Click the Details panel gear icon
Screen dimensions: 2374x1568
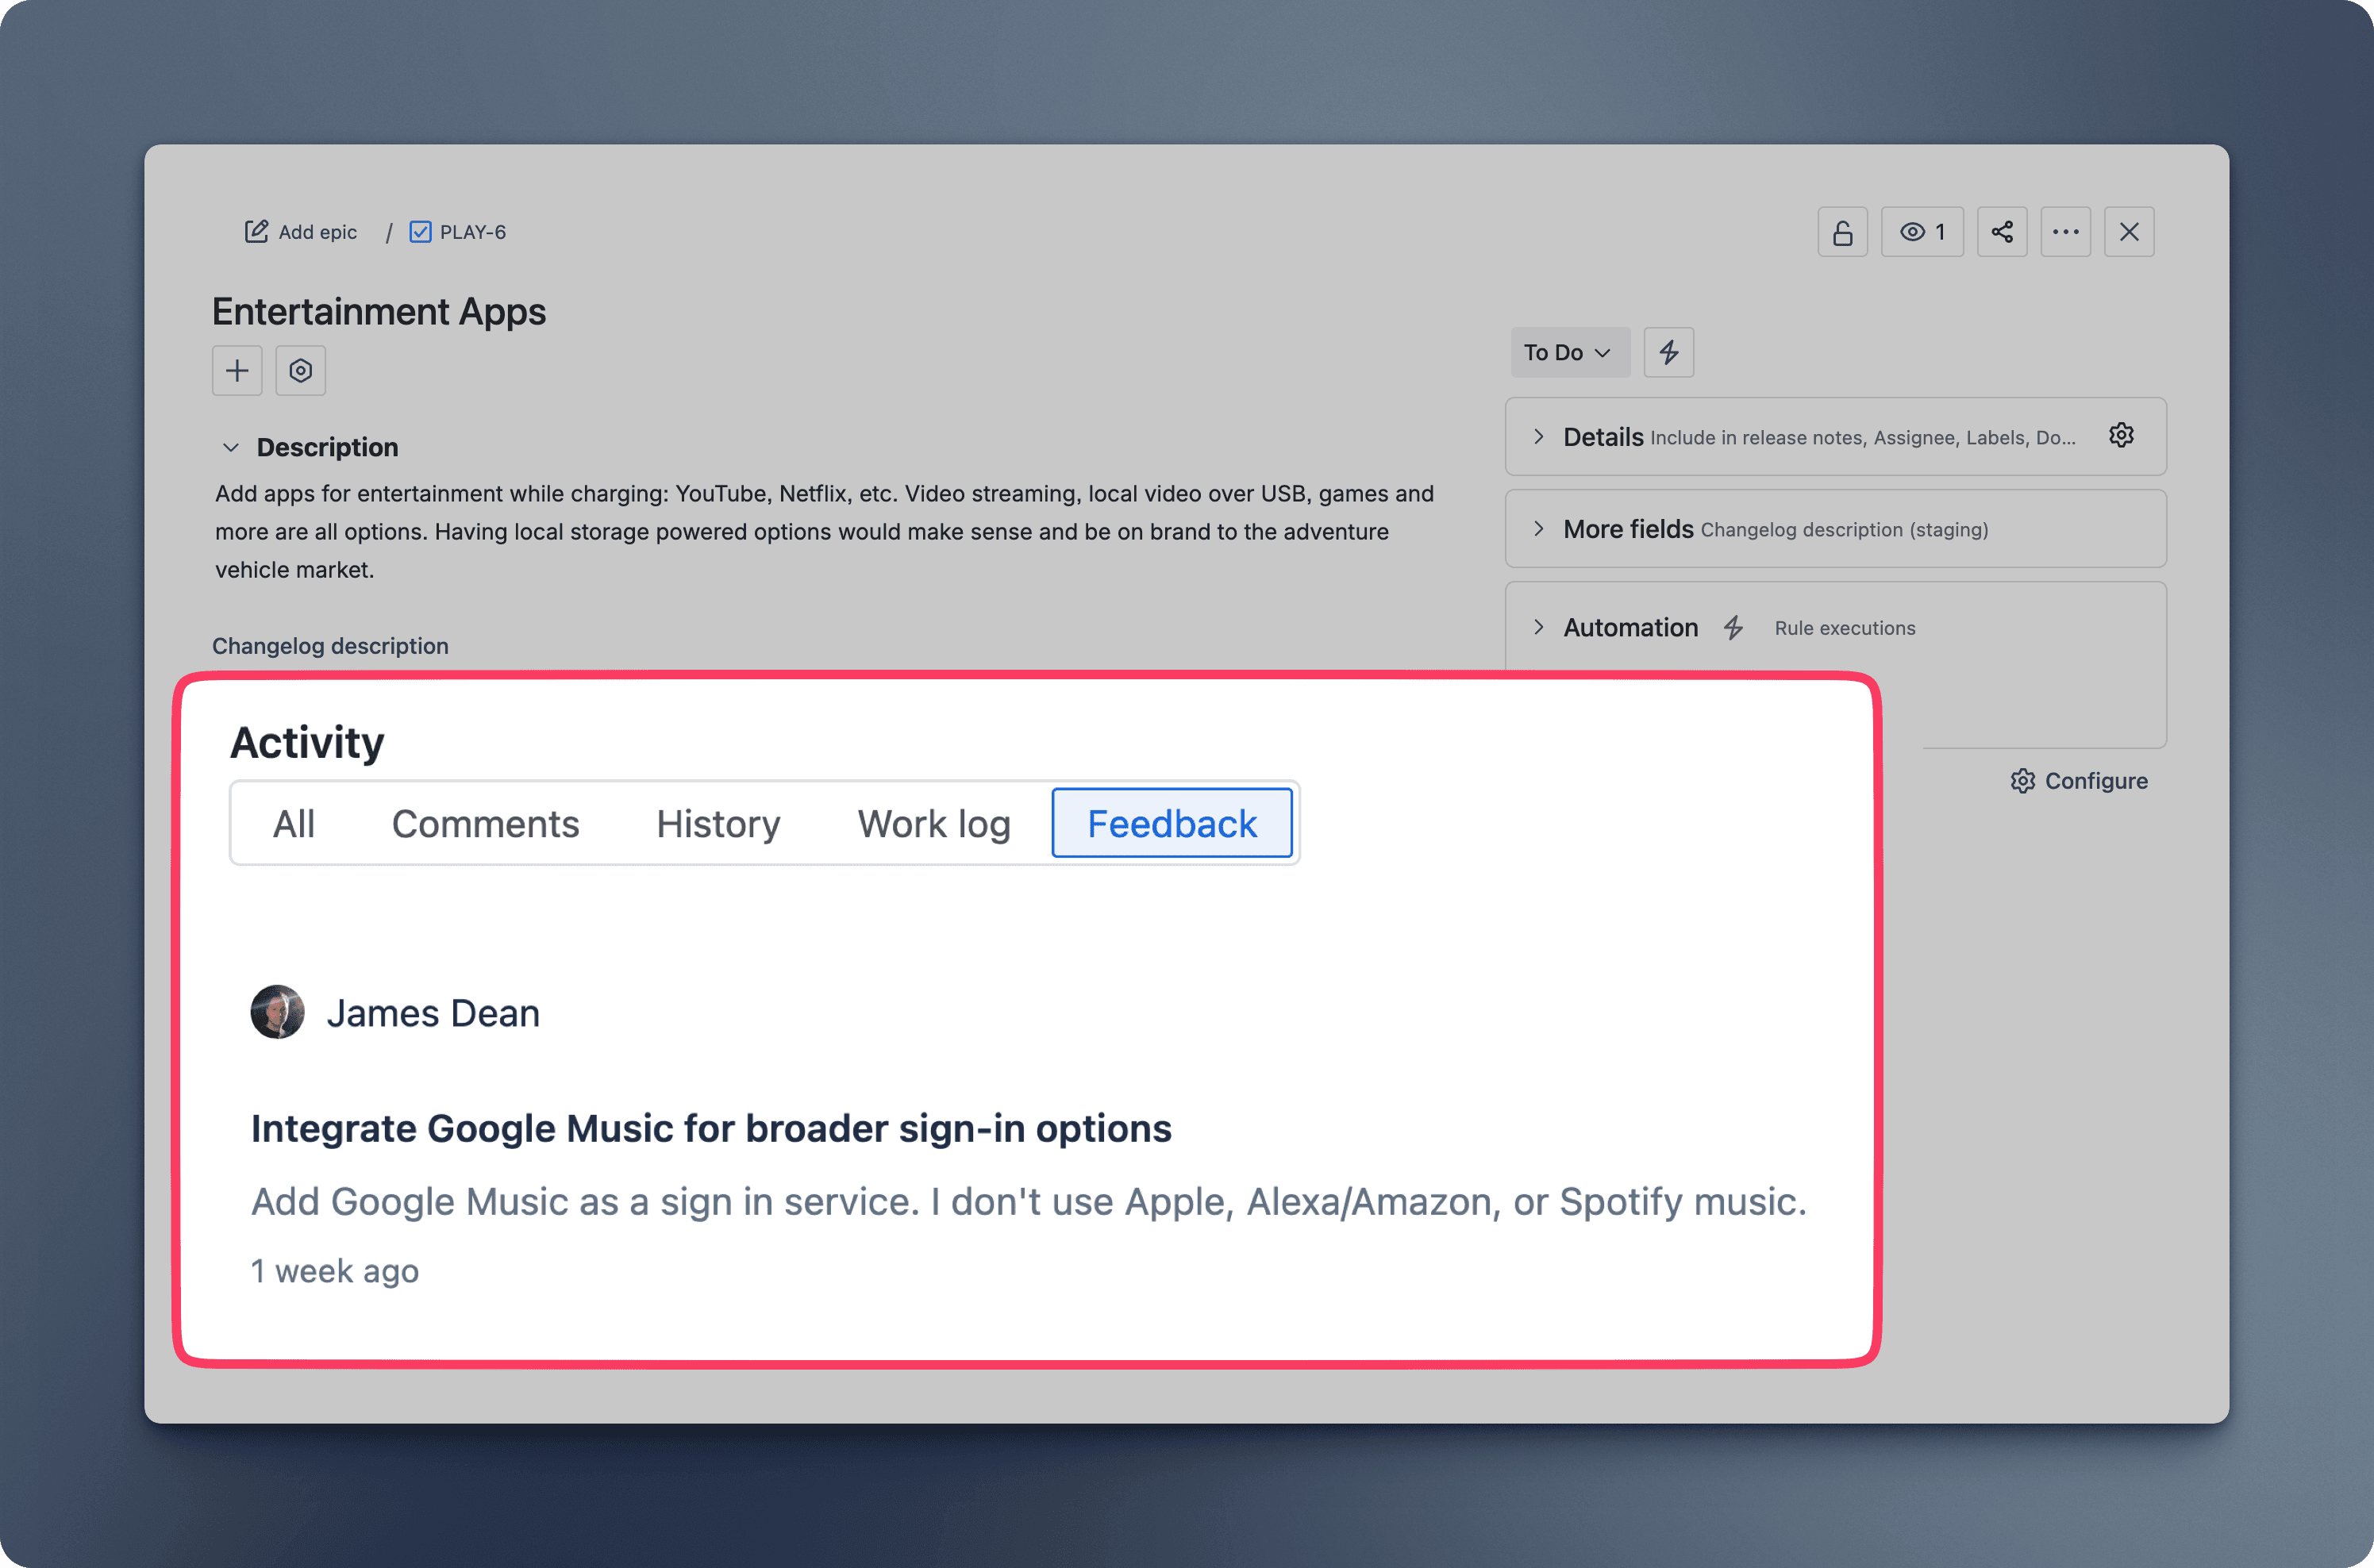(x=2121, y=435)
